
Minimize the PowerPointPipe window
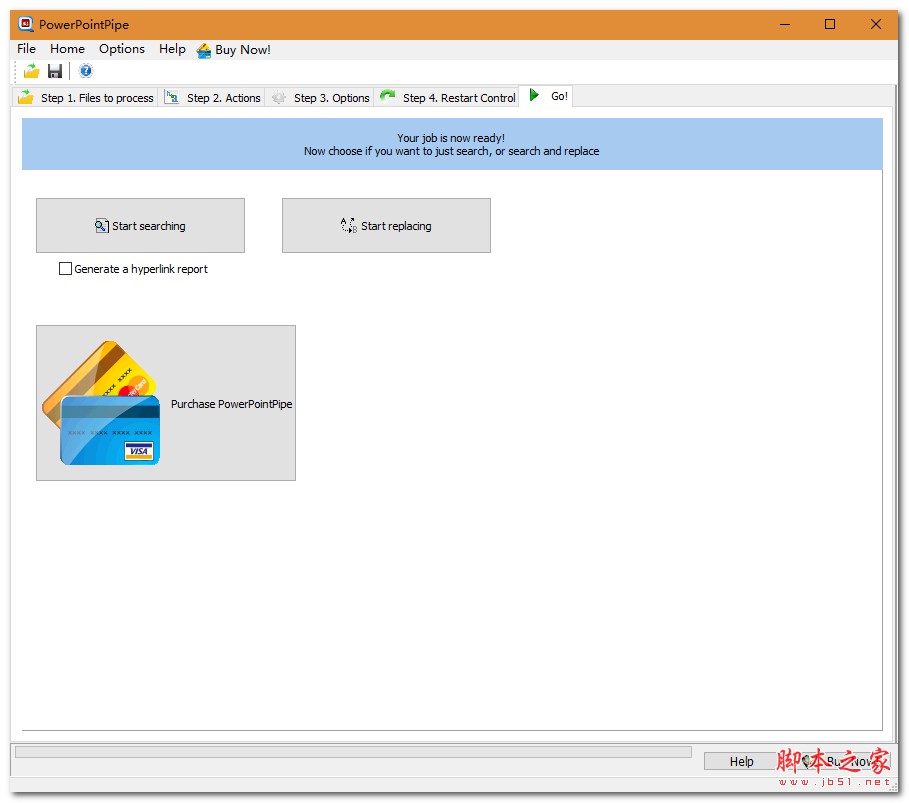pyautogui.click(x=785, y=24)
